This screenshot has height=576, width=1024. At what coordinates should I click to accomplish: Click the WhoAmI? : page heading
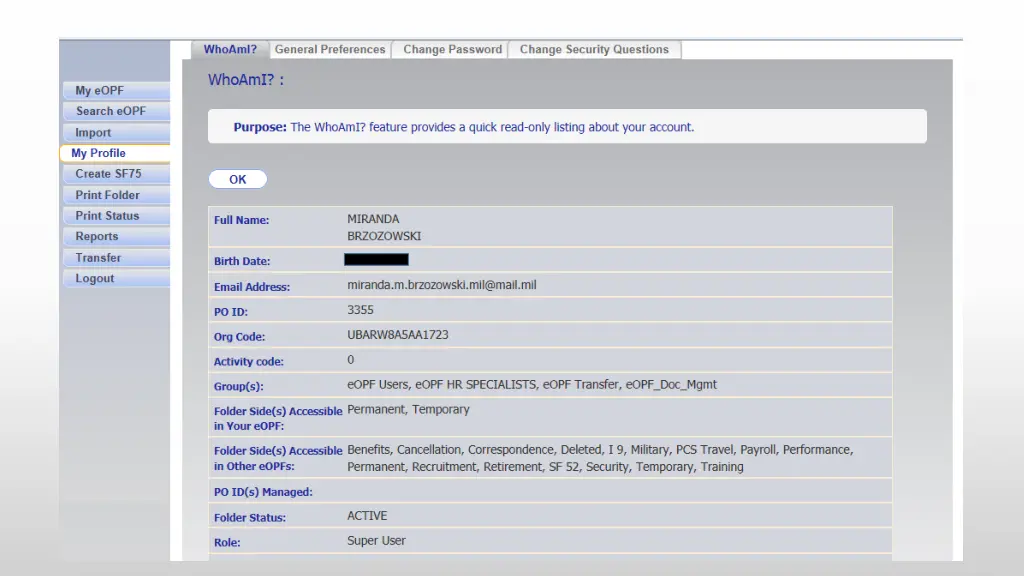[246, 80]
